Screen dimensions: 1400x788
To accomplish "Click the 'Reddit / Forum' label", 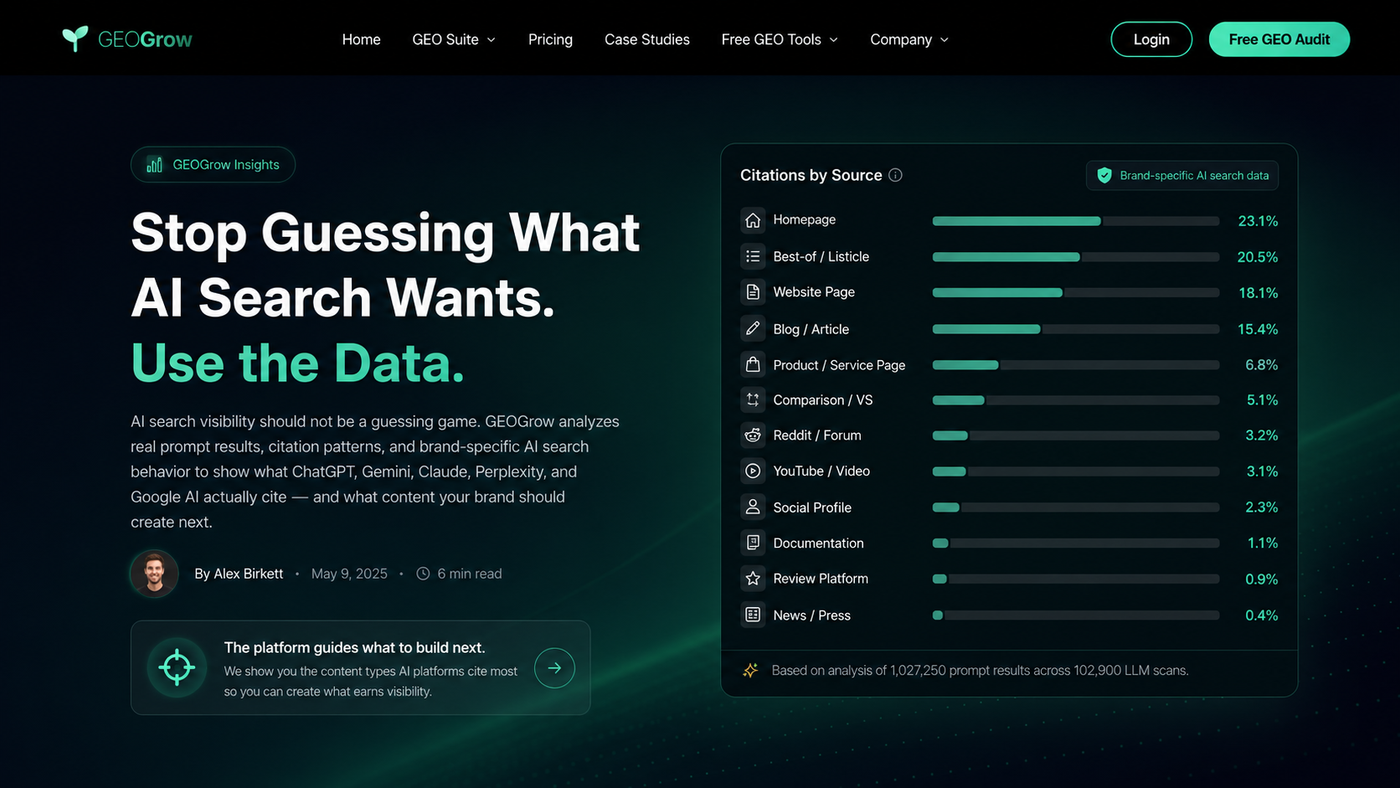I will click(x=817, y=435).
